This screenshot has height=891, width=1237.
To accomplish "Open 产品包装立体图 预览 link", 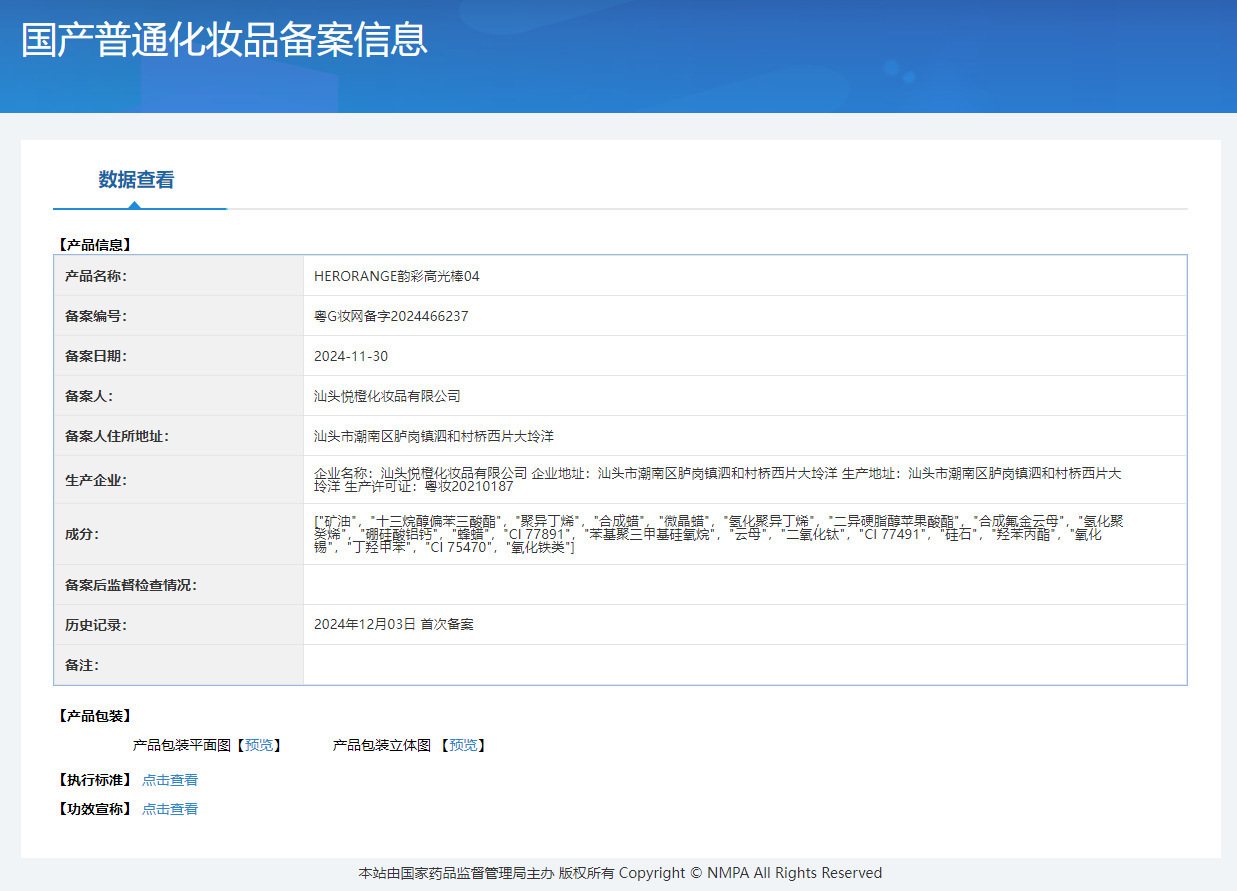I will pos(463,745).
